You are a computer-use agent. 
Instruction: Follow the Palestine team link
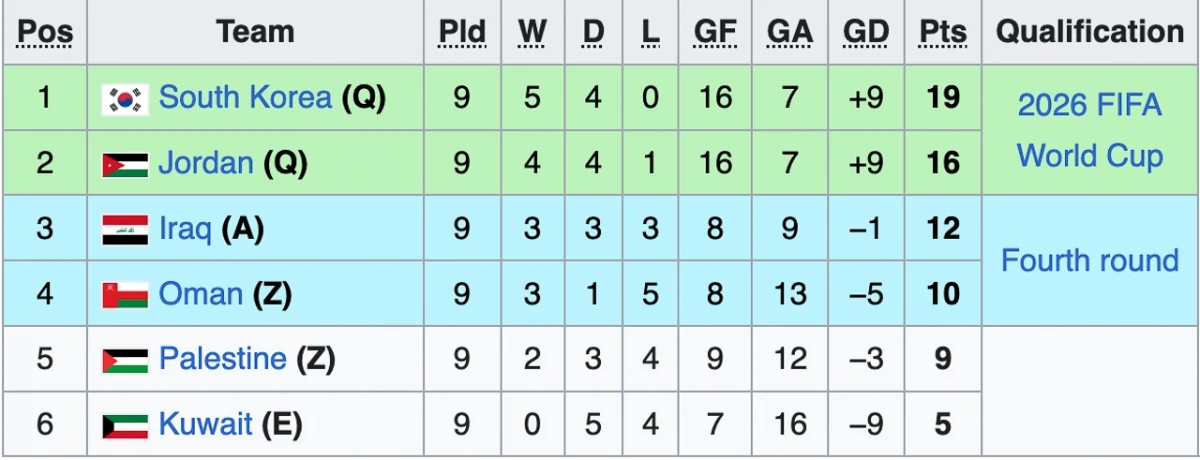pyautogui.click(x=223, y=358)
